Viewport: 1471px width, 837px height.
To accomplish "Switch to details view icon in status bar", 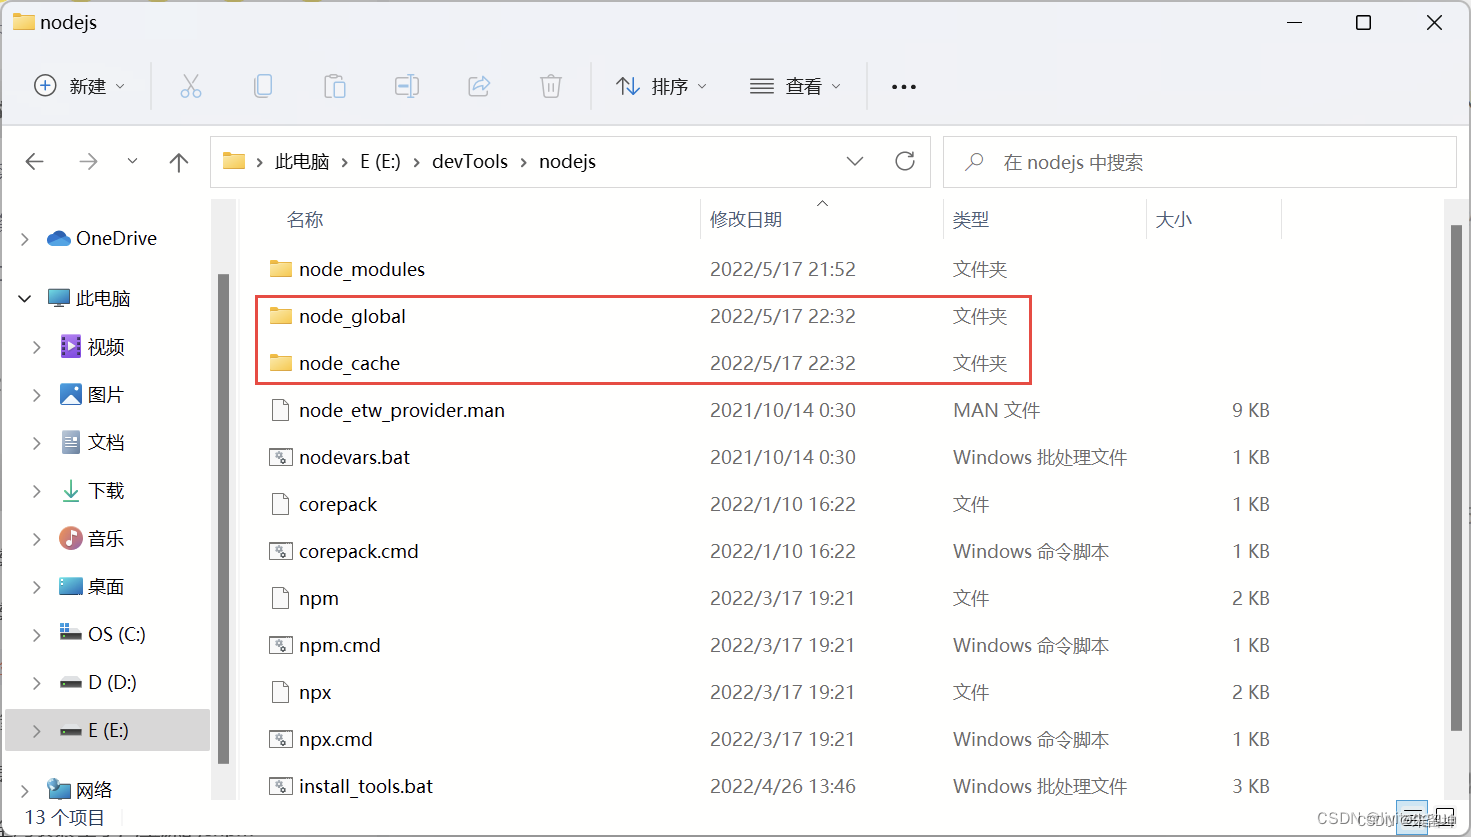I will pyautogui.click(x=1413, y=818).
